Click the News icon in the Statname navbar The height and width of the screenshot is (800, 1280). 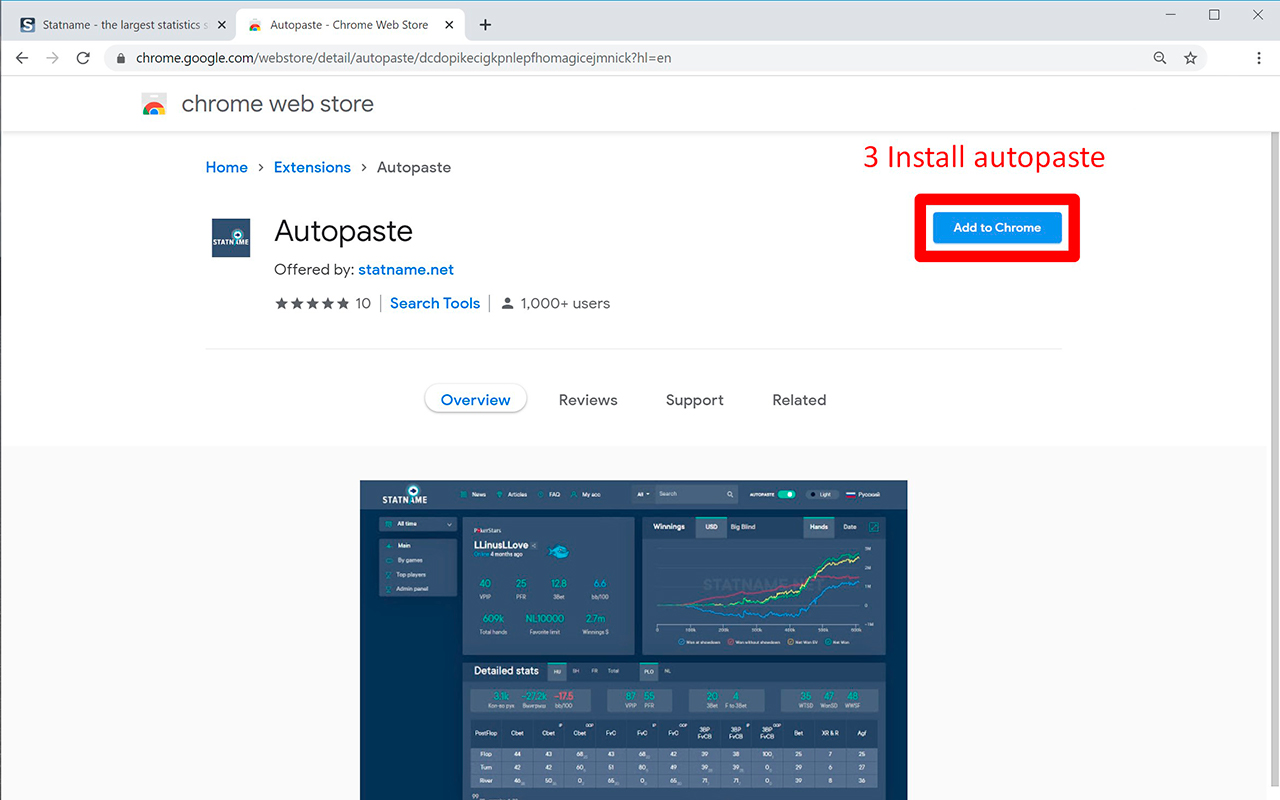coord(463,494)
